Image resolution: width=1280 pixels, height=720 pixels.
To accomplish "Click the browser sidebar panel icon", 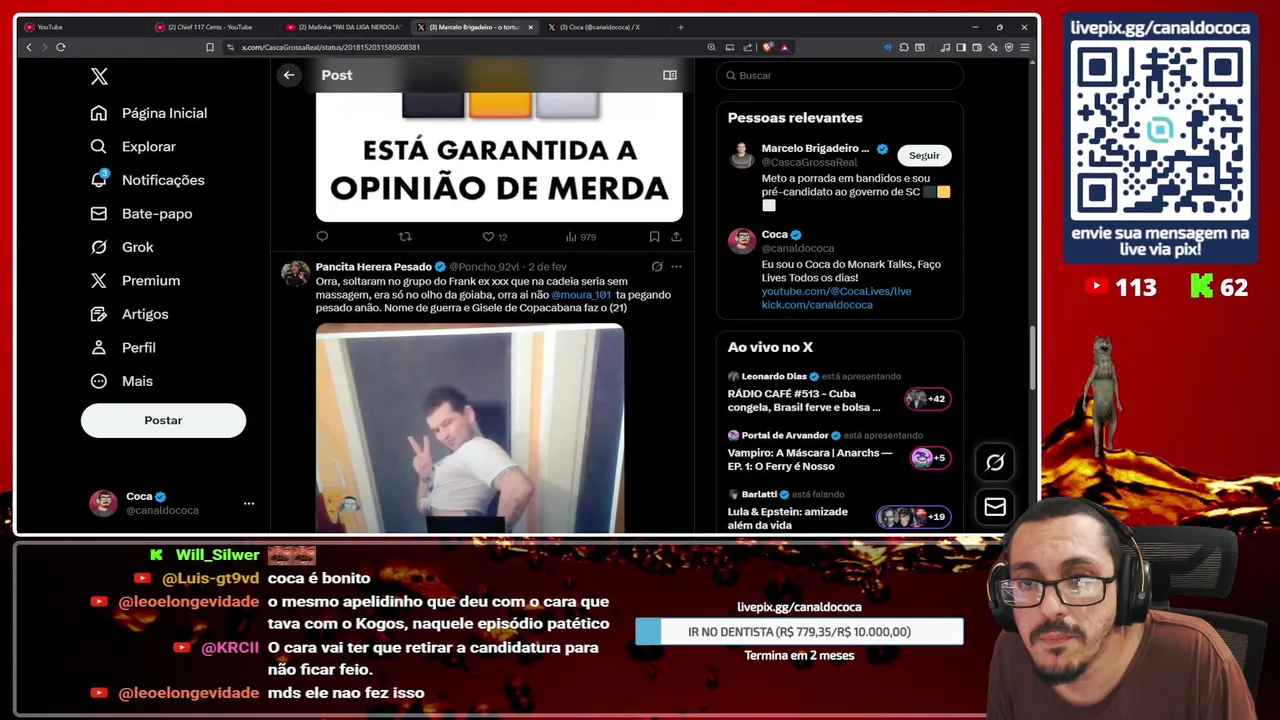I will [x=961, y=47].
